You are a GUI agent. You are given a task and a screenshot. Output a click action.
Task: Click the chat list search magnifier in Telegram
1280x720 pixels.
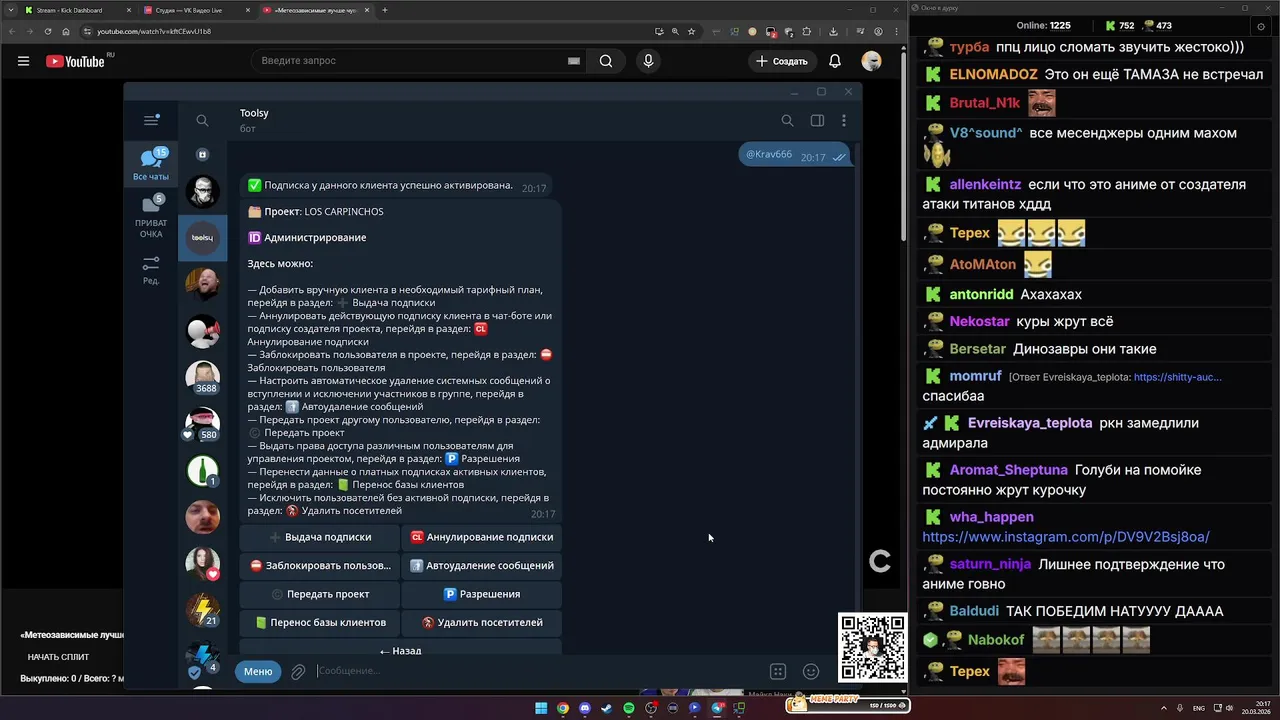pyautogui.click(x=202, y=120)
